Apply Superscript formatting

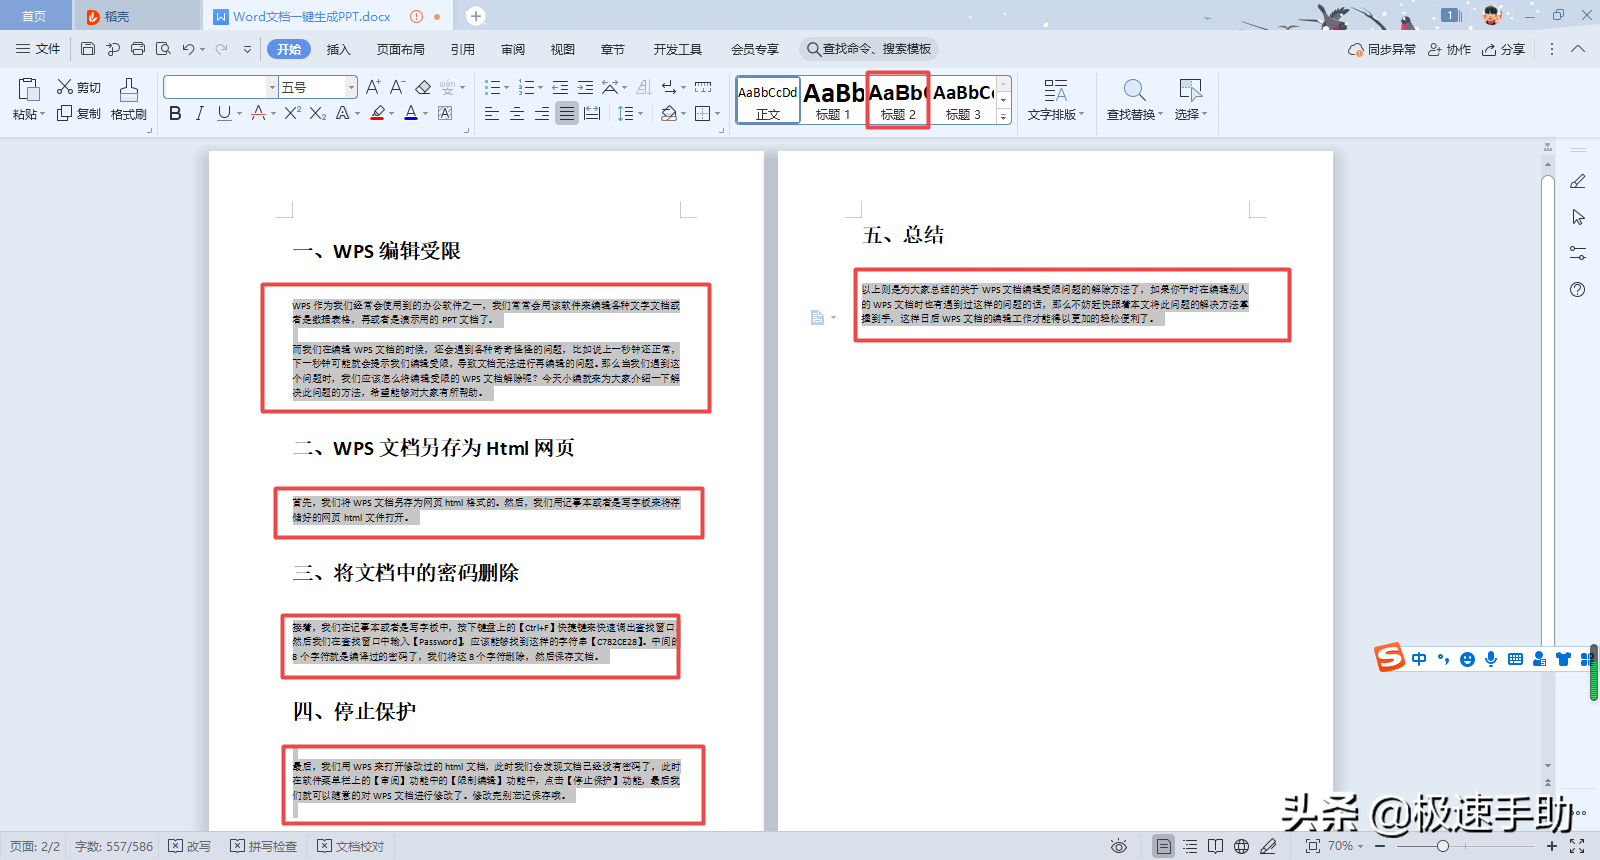(x=292, y=113)
